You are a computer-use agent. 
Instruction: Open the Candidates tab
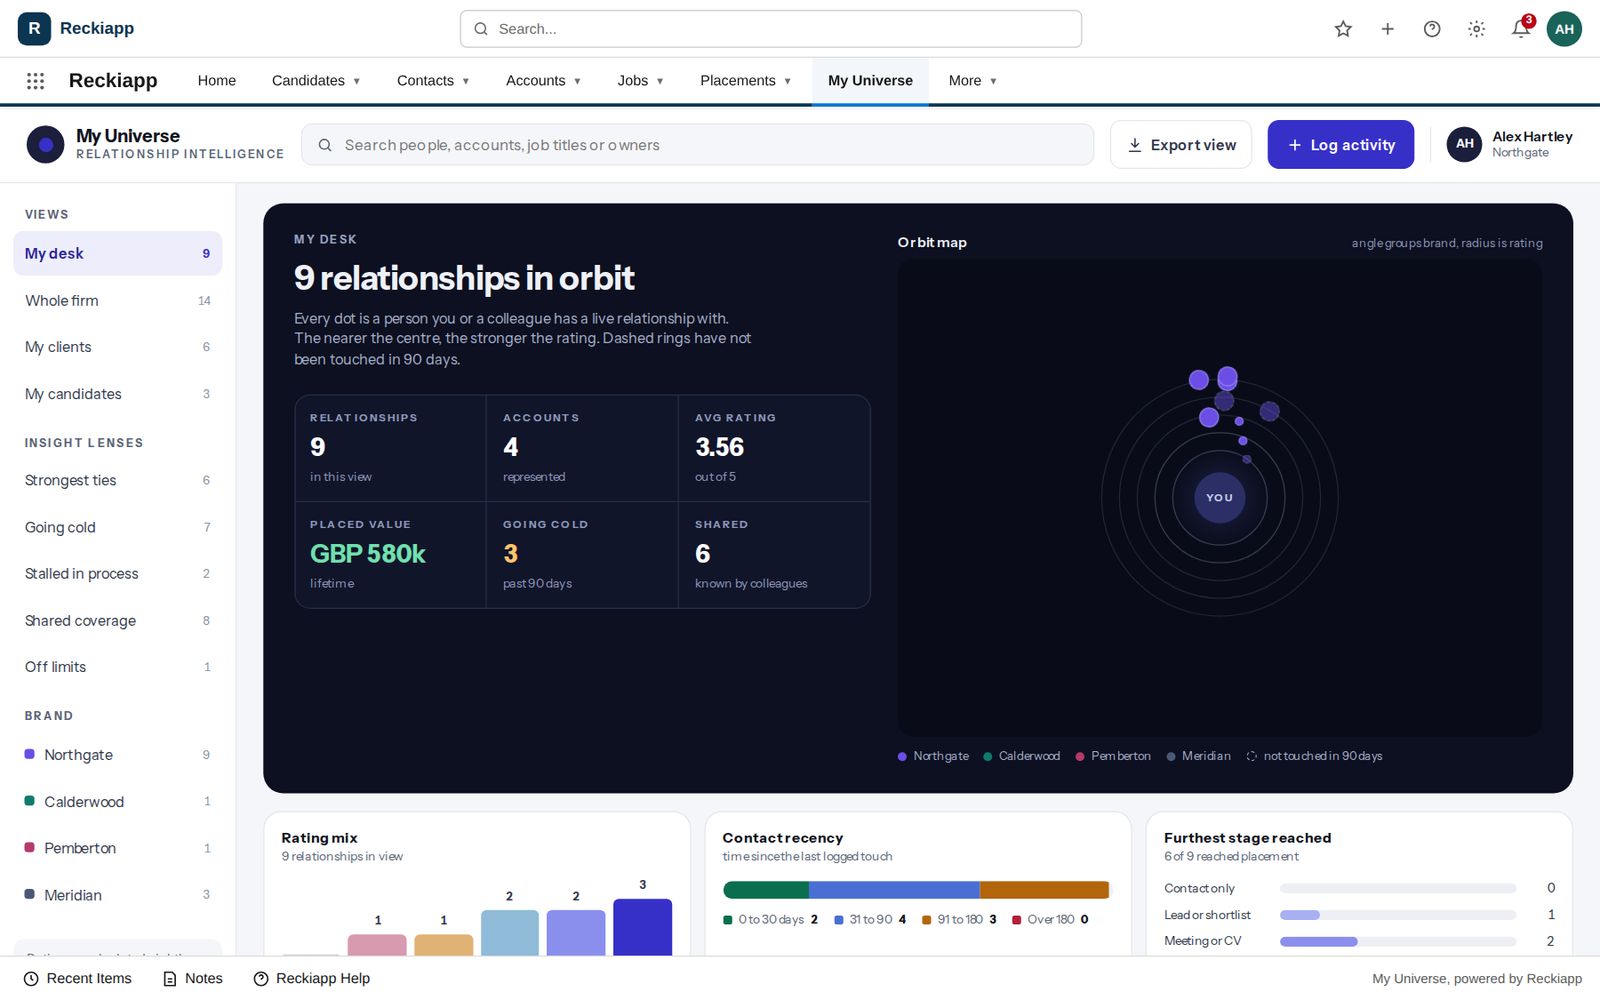(308, 81)
